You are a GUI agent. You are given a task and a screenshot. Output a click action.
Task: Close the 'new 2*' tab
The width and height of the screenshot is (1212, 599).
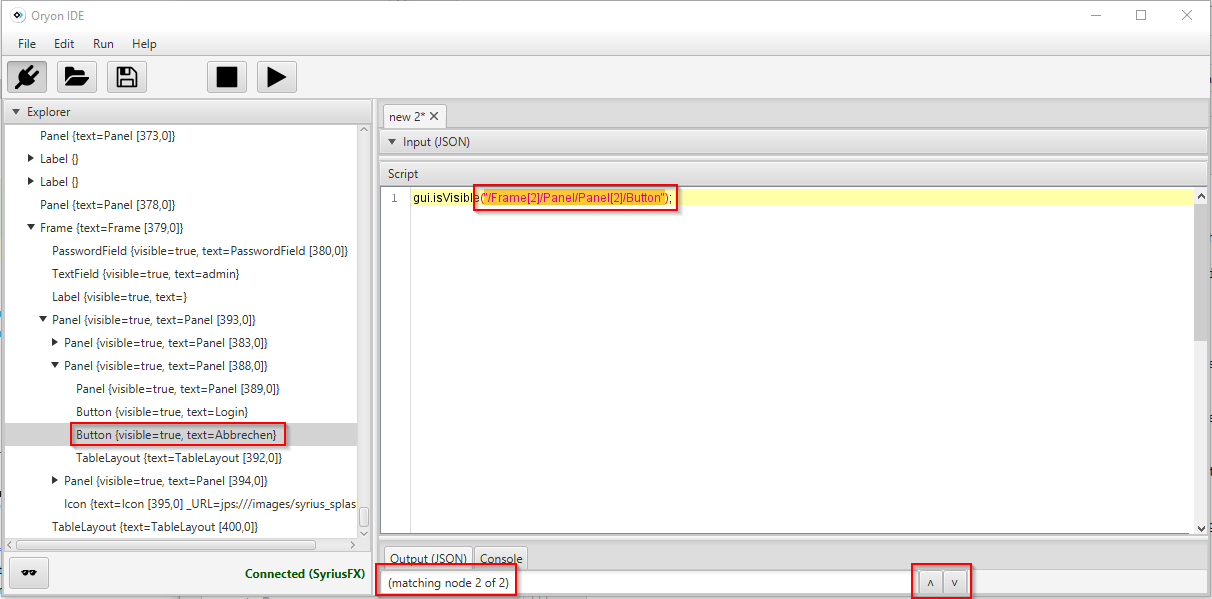434,117
